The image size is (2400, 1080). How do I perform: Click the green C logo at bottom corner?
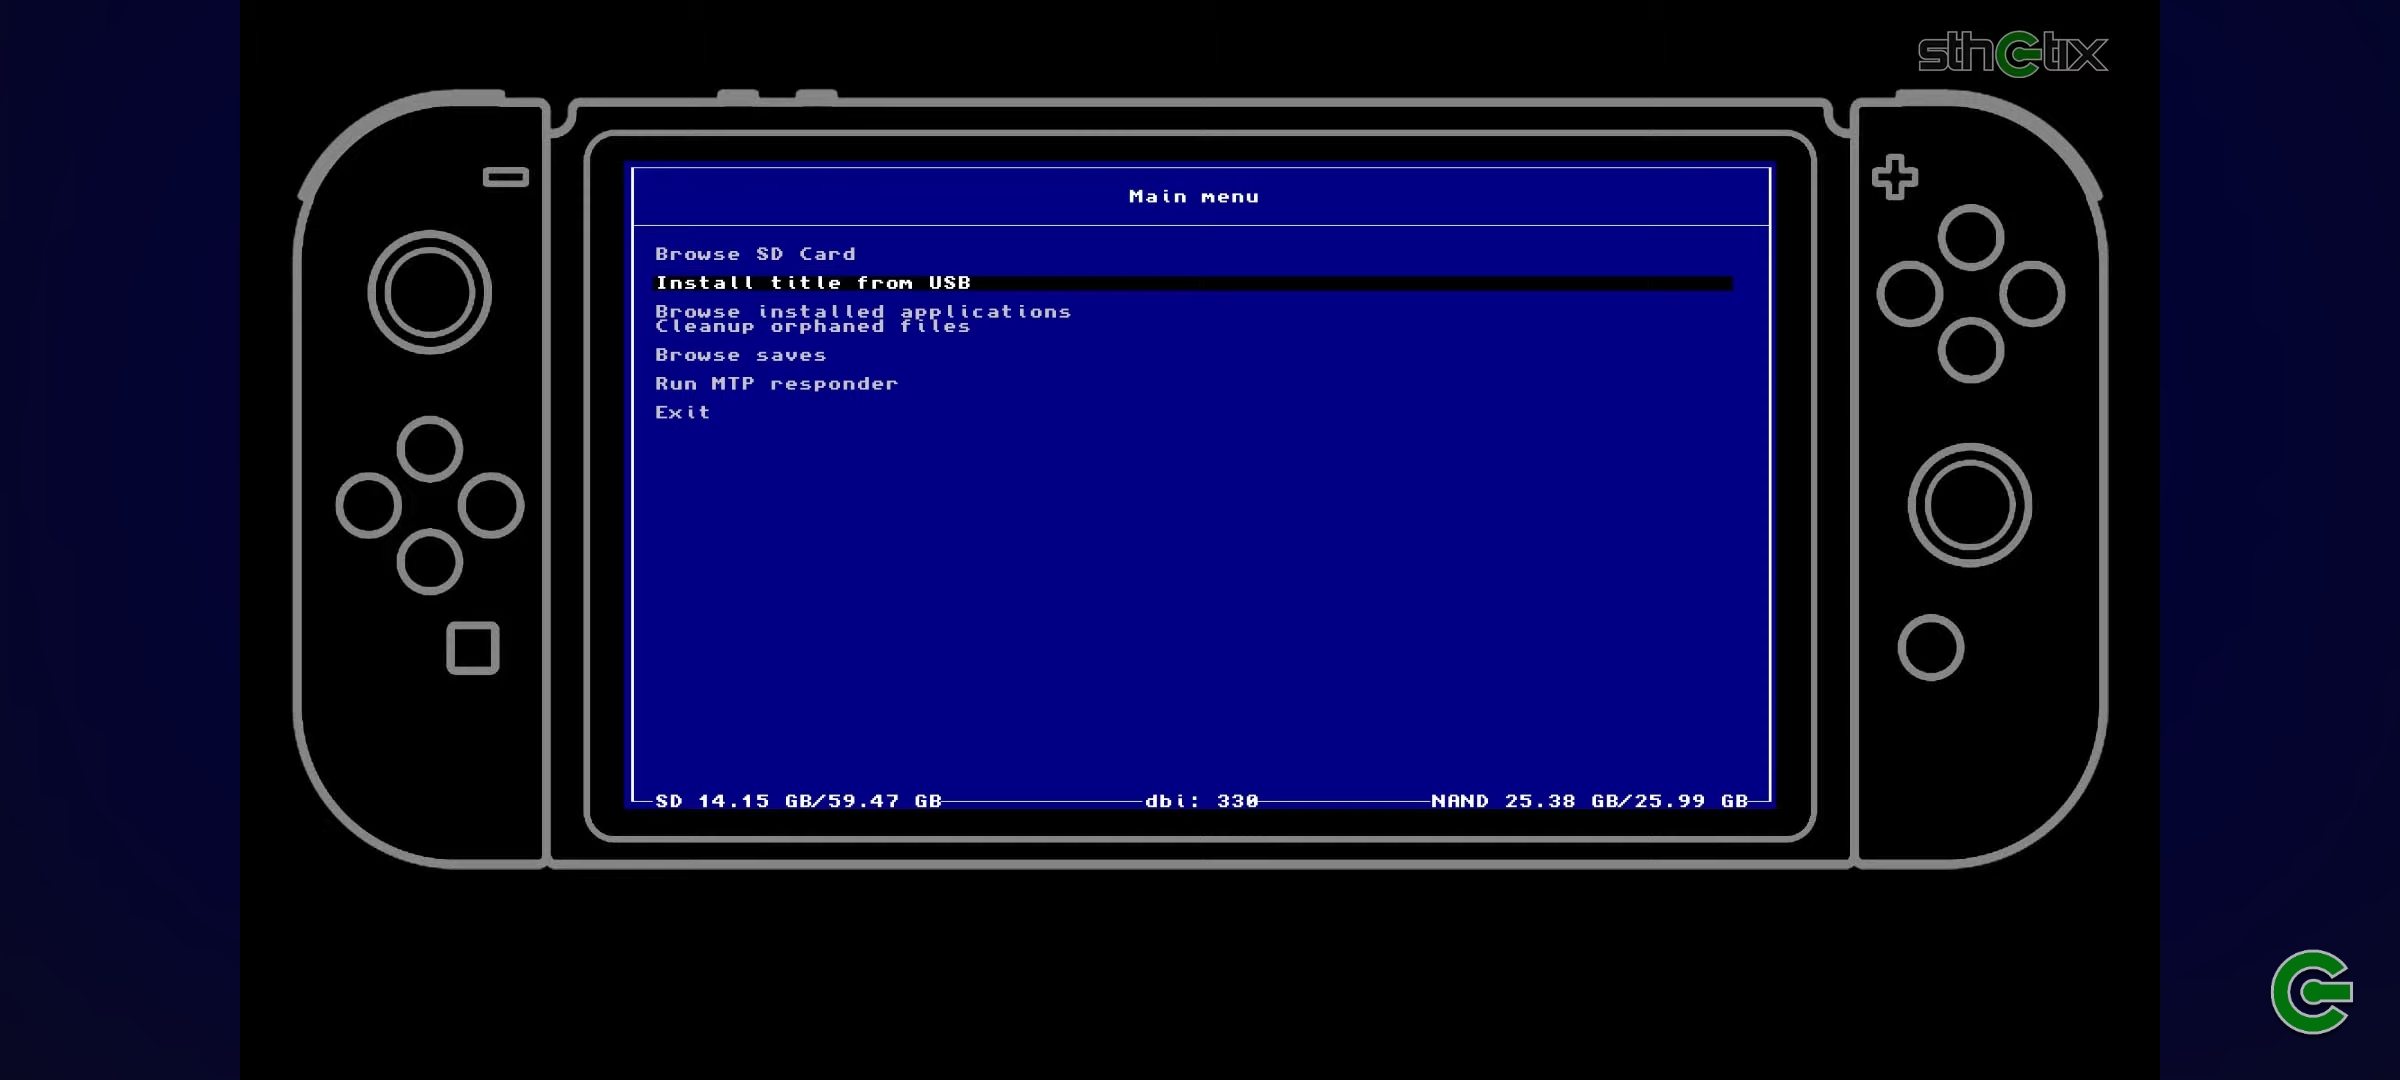tap(2311, 992)
